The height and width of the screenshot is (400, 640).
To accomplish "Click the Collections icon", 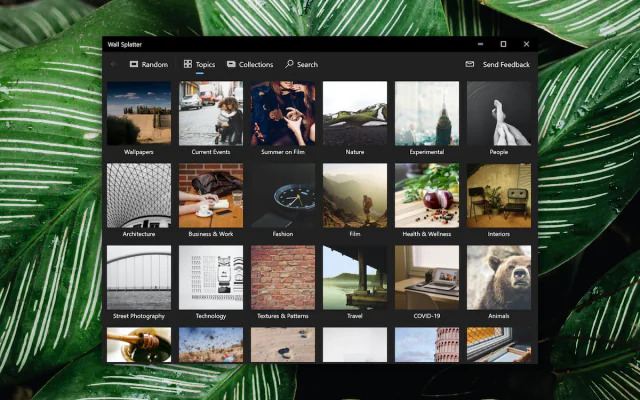I will (x=231, y=64).
